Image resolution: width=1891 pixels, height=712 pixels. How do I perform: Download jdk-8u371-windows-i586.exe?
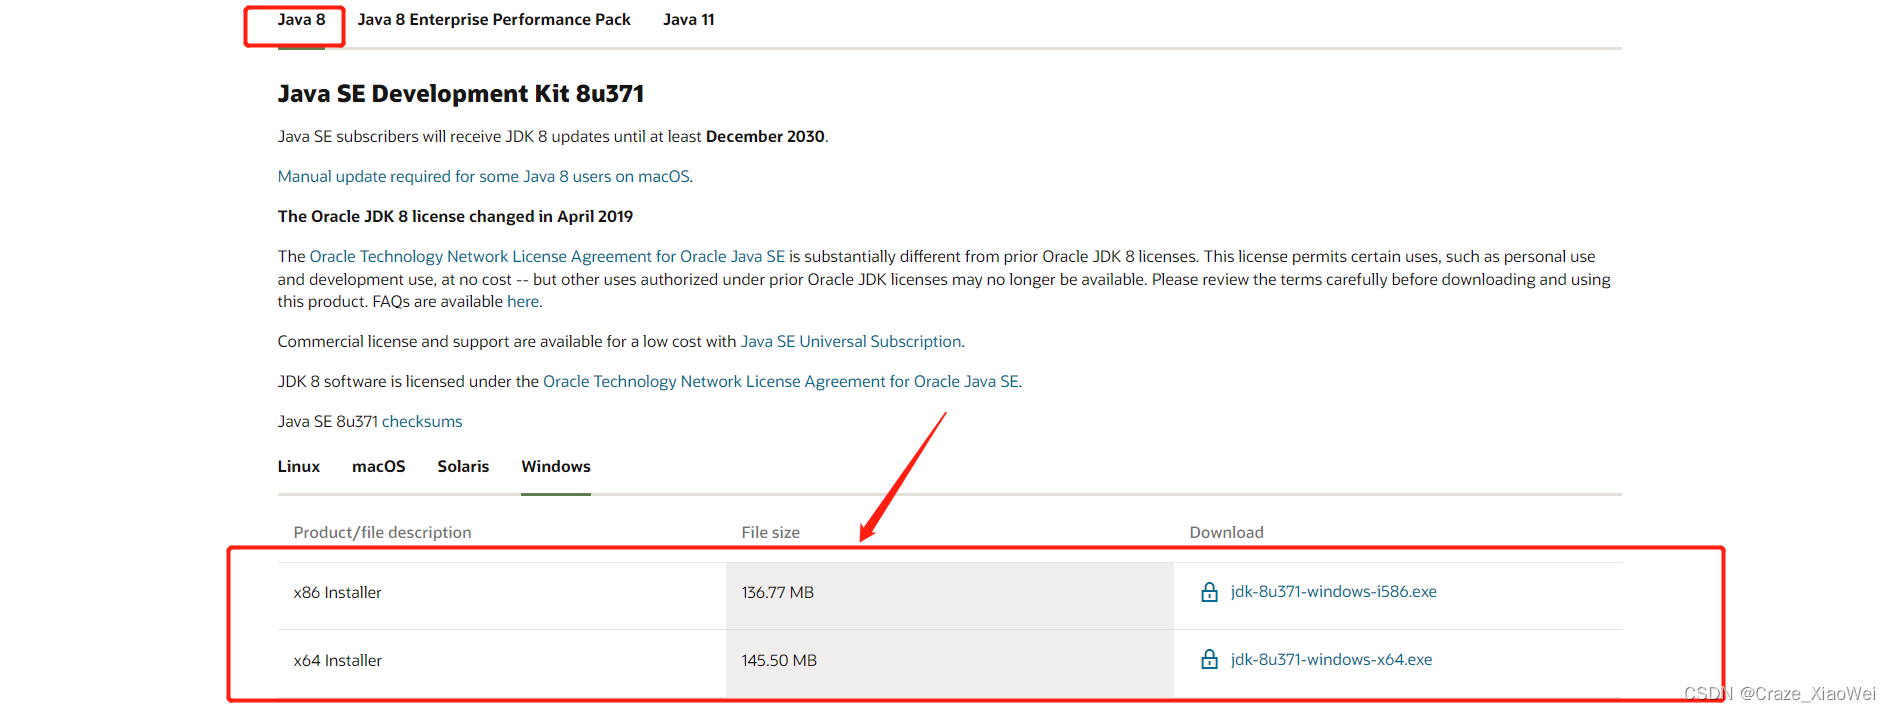(x=1334, y=592)
